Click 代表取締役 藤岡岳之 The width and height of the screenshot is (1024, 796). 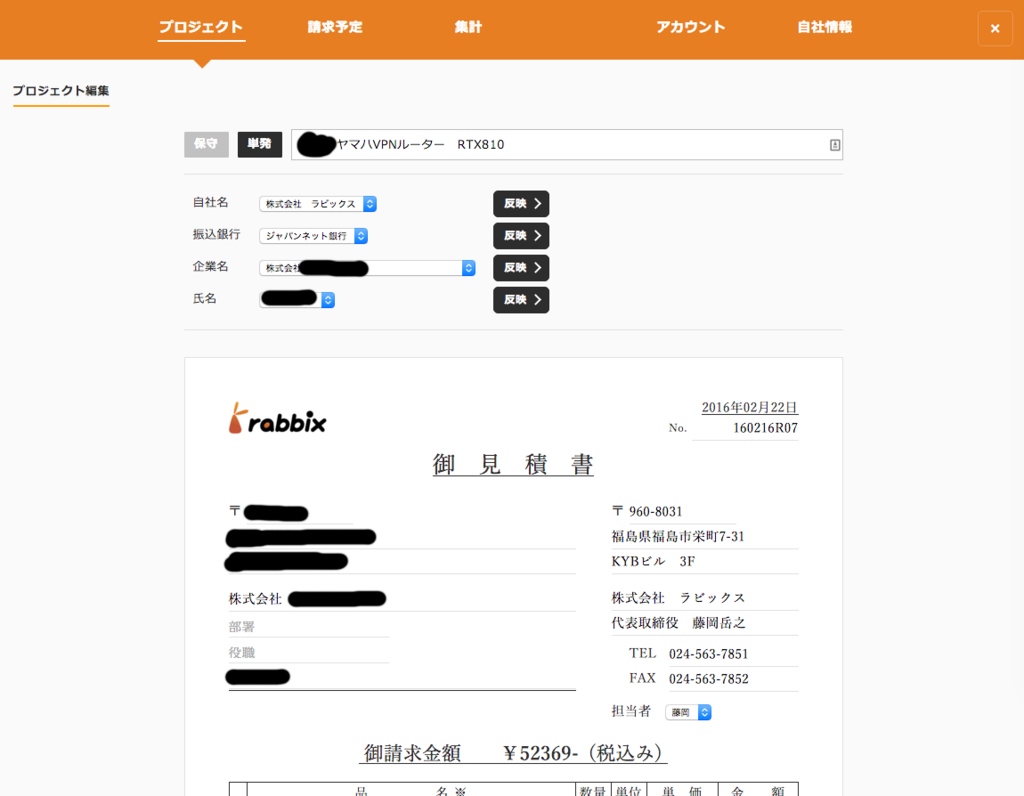click(x=678, y=623)
